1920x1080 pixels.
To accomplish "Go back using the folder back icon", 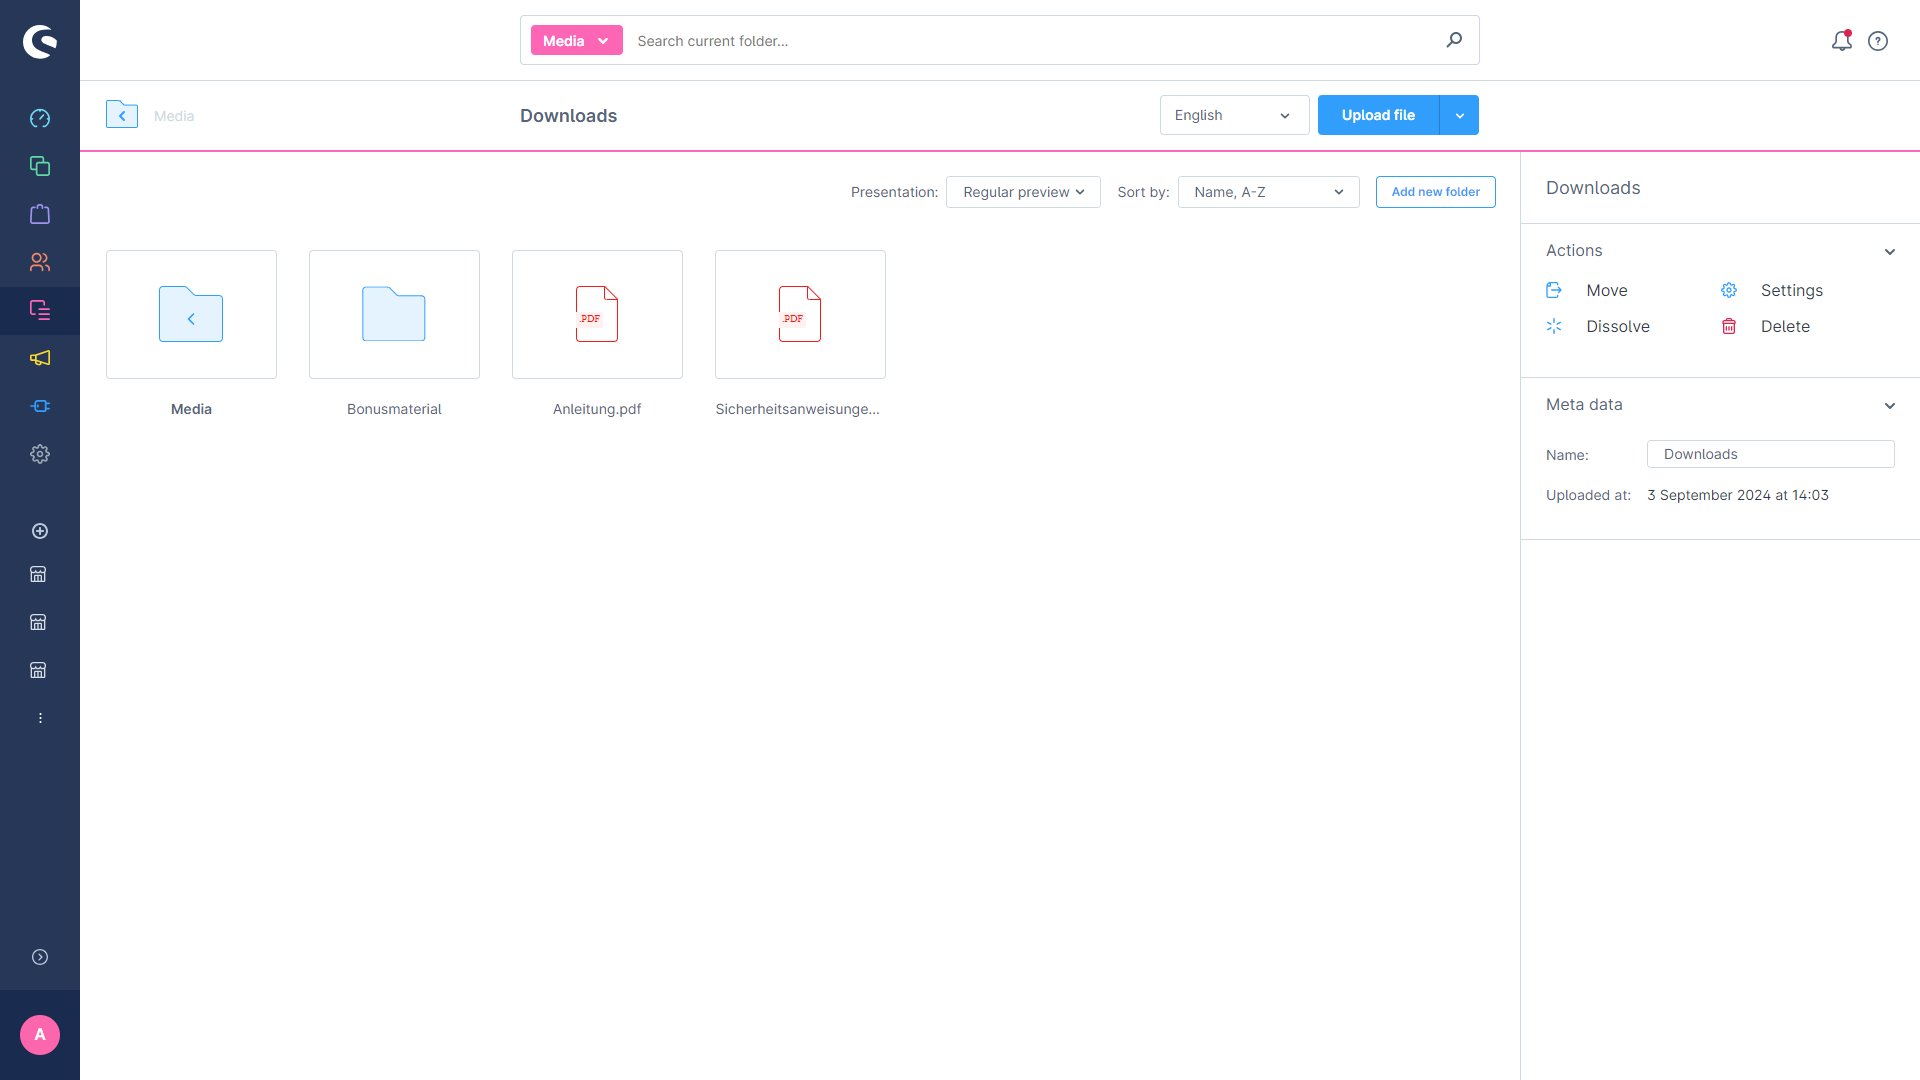I will 122,115.
